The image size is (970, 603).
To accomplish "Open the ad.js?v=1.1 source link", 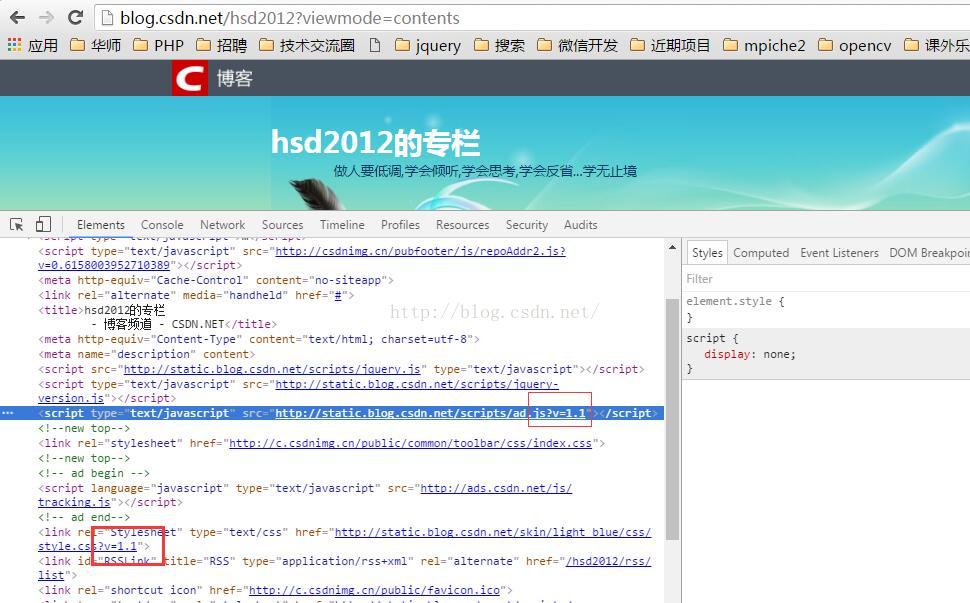I will 431,413.
